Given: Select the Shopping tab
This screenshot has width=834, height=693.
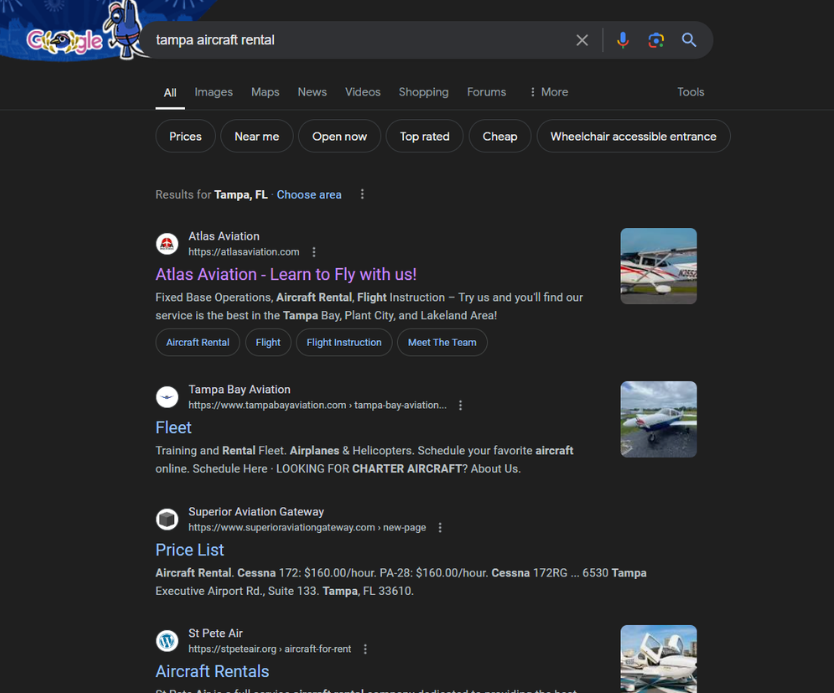Looking at the screenshot, I should click(423, 92).
